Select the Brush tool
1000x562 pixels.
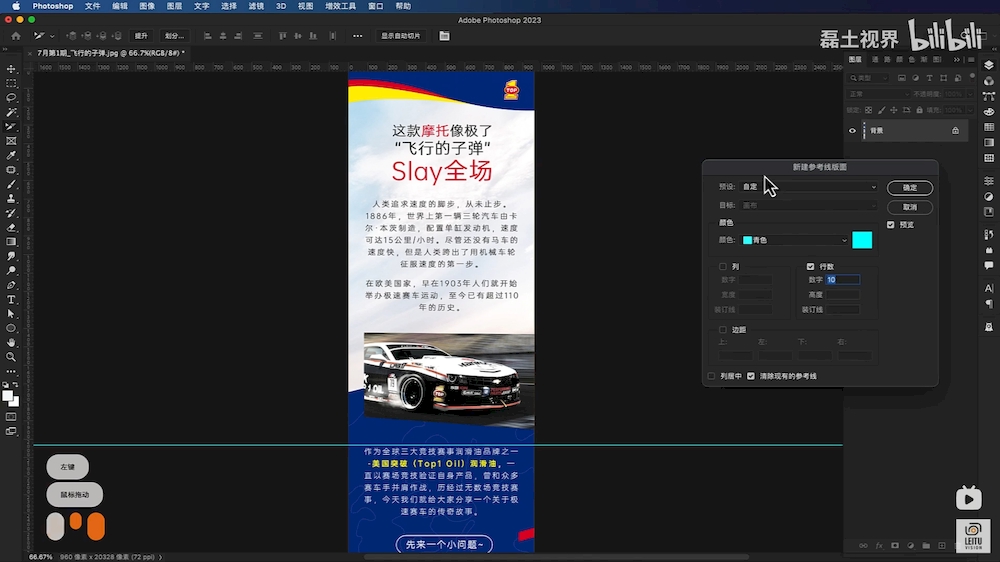[11, 184]
